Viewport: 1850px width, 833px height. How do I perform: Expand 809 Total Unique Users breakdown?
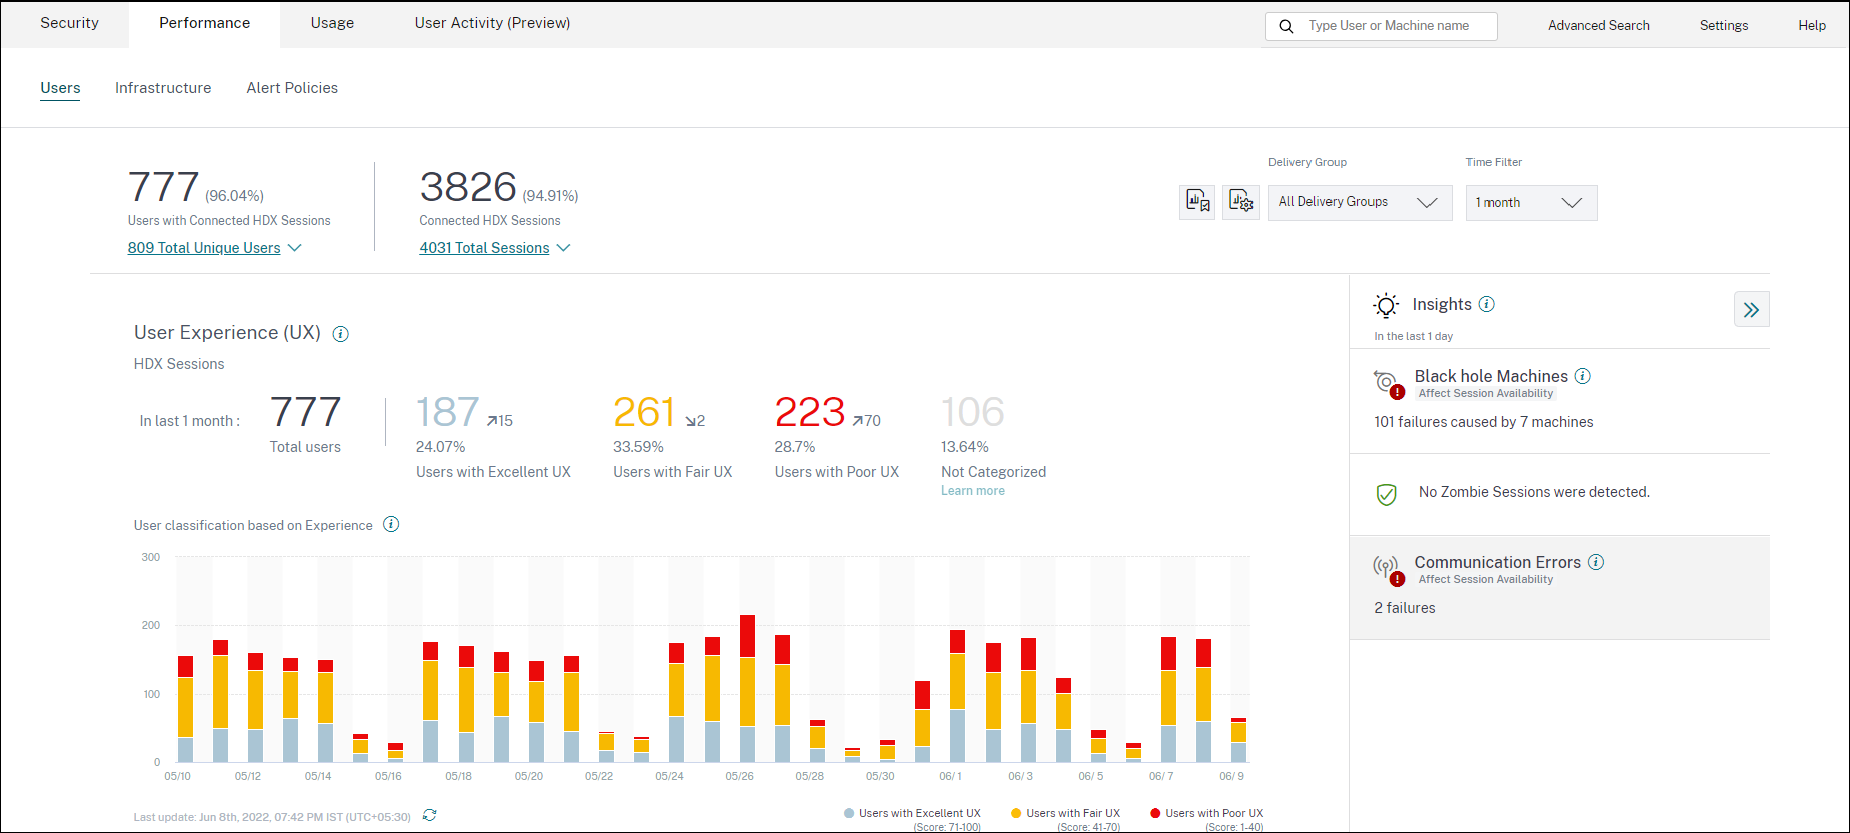pyautogui.click(x=214, y=248)
